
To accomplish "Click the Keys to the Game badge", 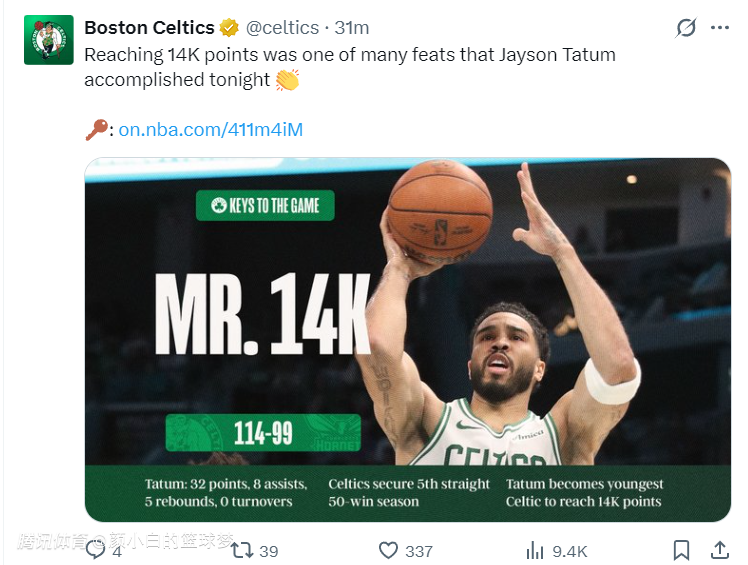I will click(x=265, y=206).
